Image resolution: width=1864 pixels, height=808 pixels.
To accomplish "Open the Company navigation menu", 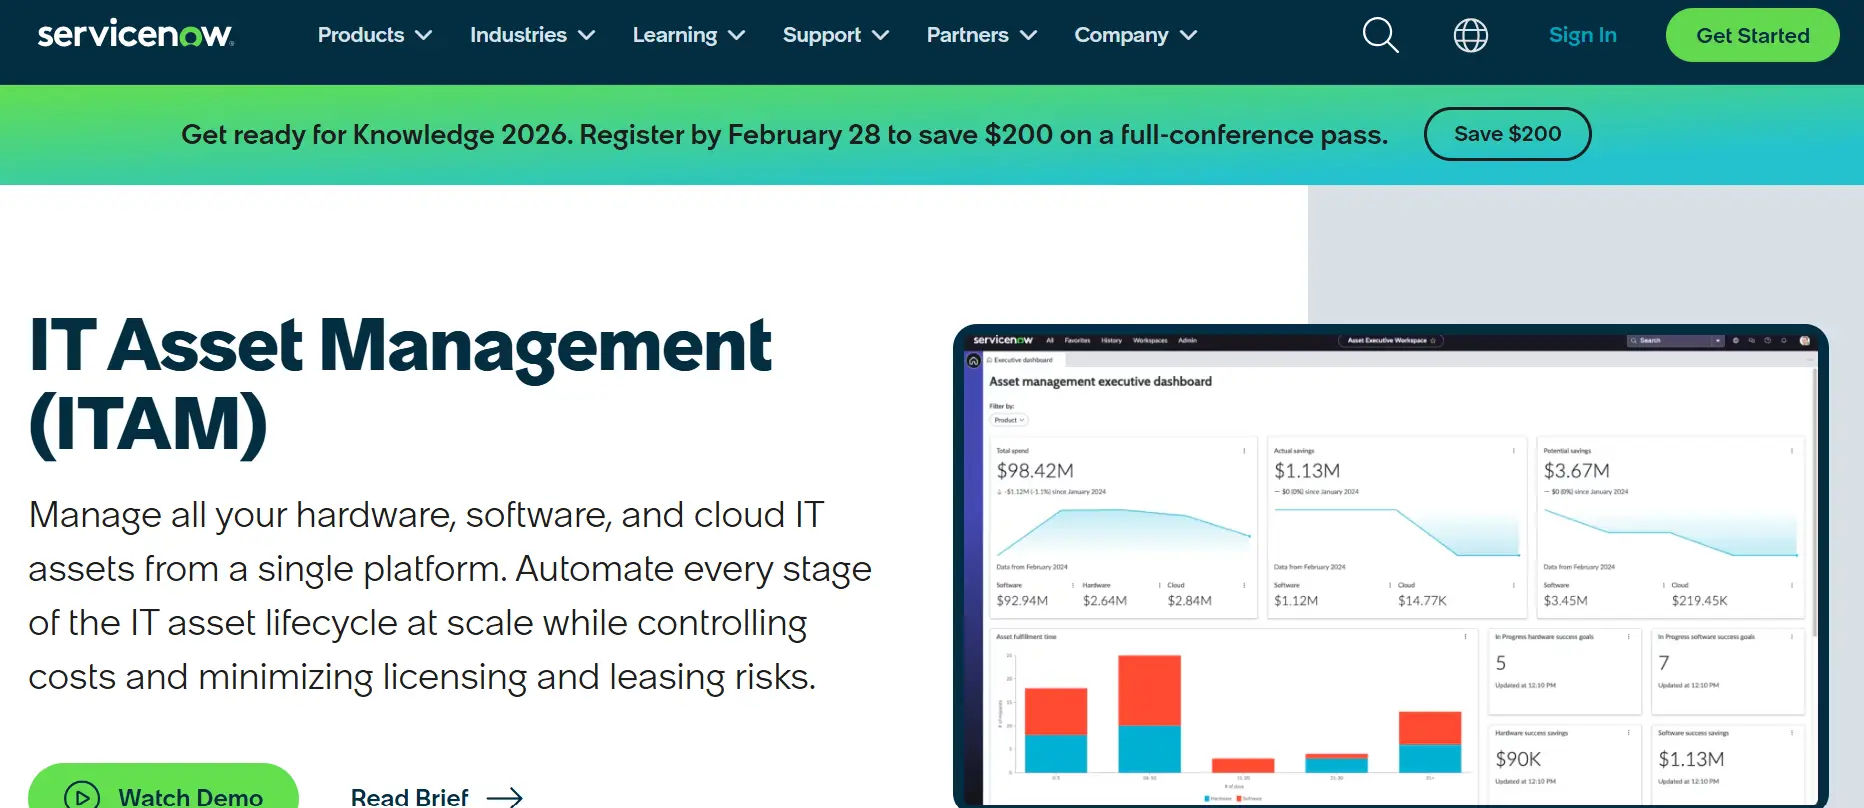I will (x=1136, y=35).
